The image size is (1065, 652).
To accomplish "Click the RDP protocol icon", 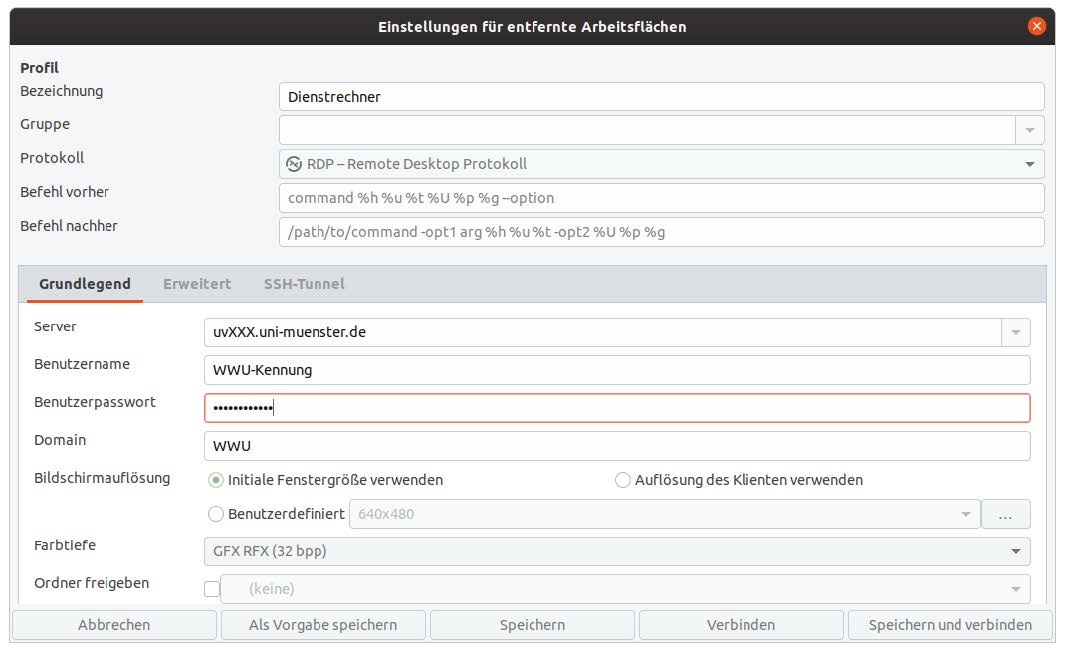I will (294, 164).
